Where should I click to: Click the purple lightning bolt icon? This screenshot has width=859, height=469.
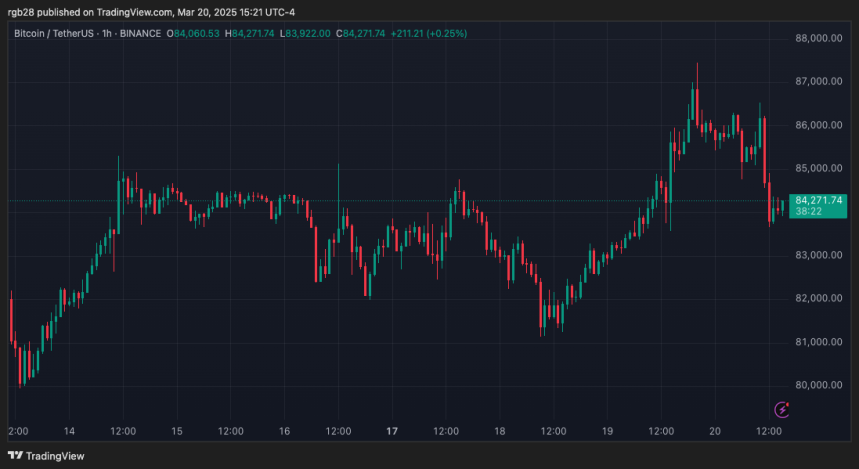coord(784,408)
